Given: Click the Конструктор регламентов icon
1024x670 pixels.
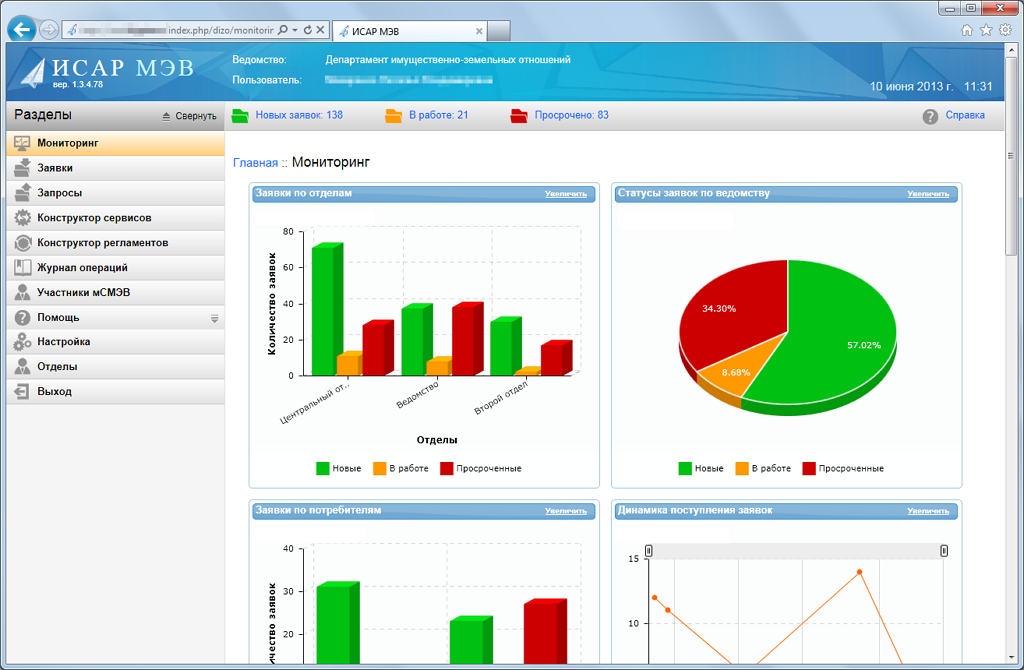Looking at the screenshot, I should pyautogui.click(x=22, y=242).
